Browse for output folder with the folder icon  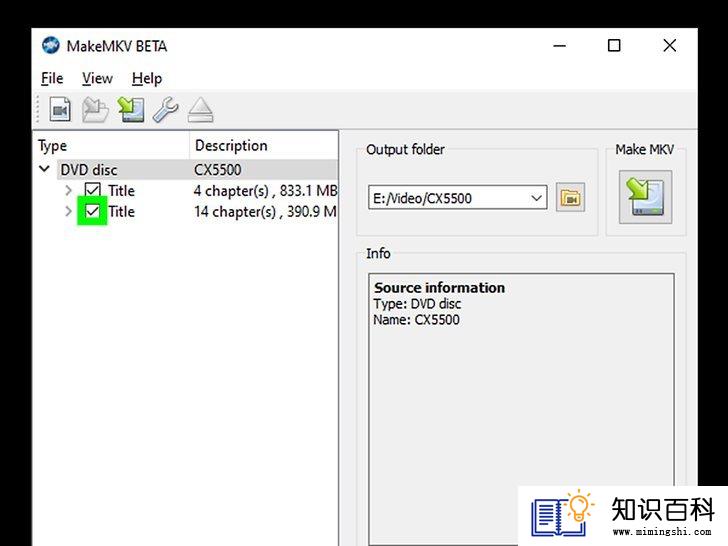[x=570, y=198]
